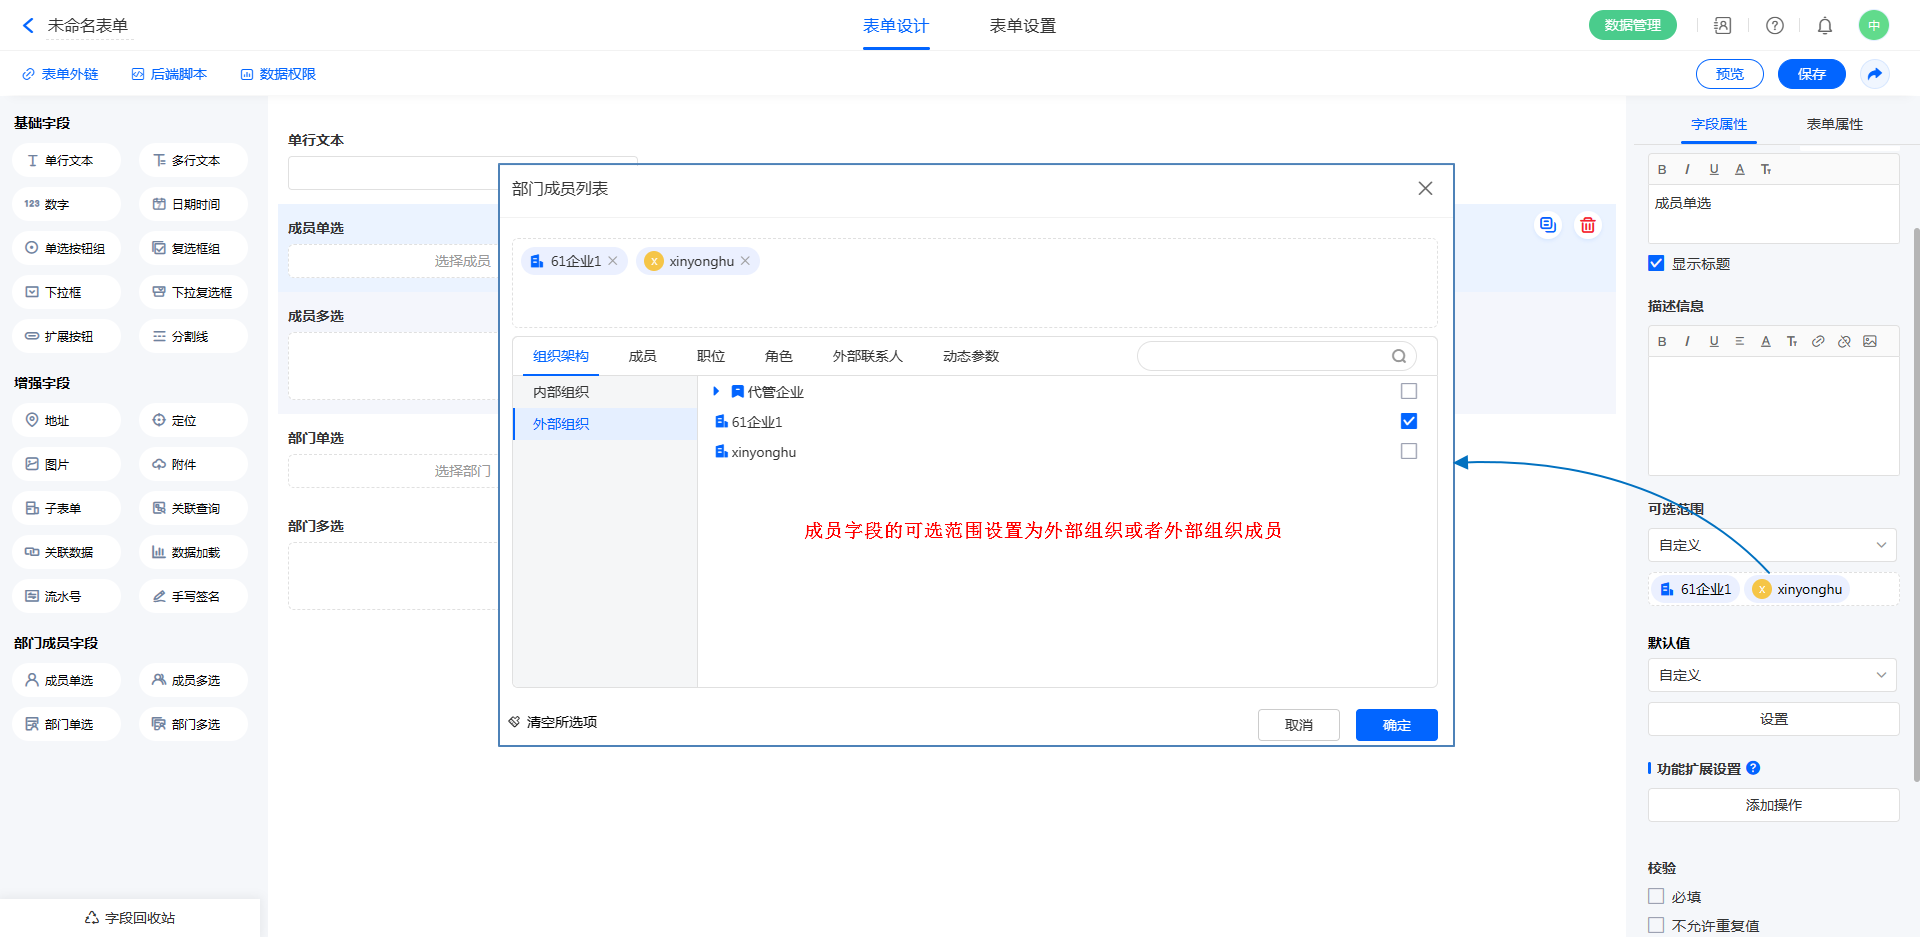Open the 外部联系人 tab in the dialog

click(x=867, y=356)
